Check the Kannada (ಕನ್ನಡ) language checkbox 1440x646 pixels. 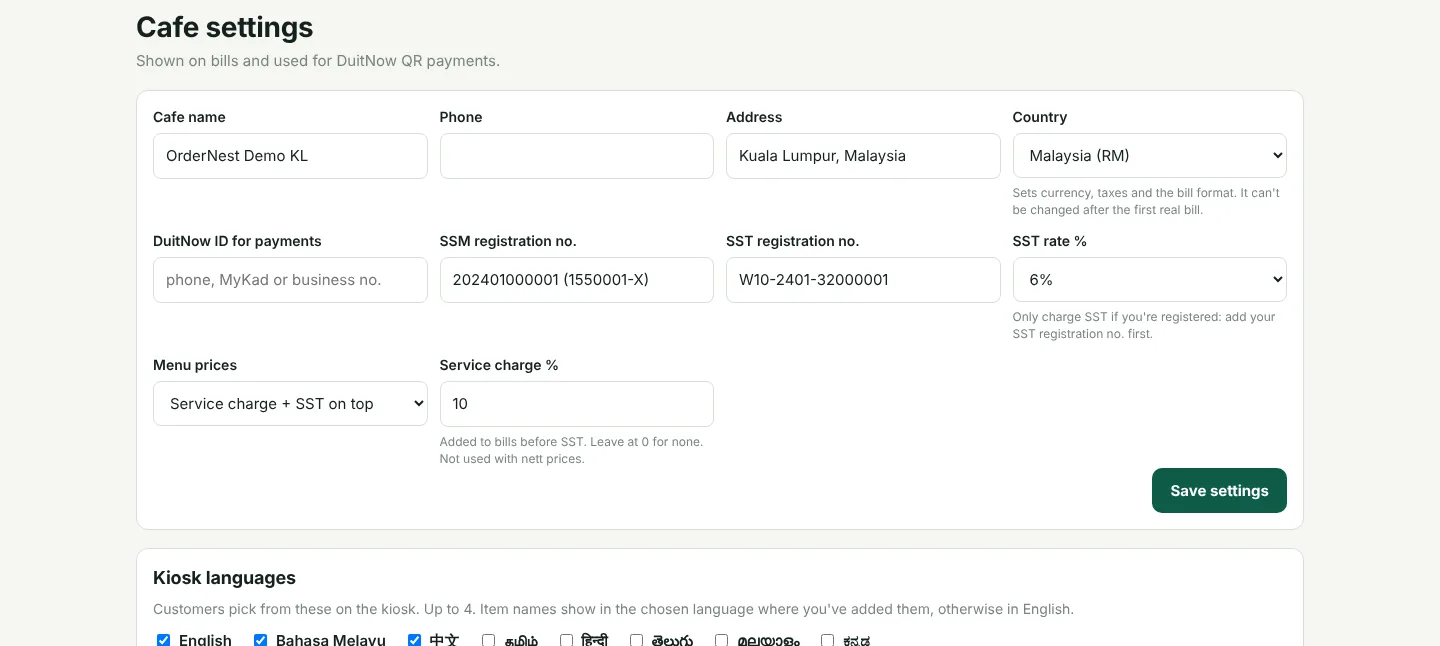(827, 640)
